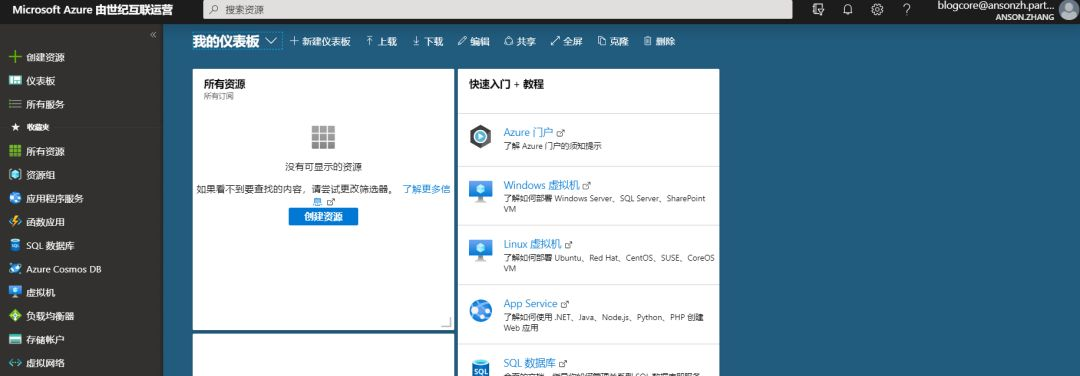This screenshot has width=1080, height=376.
Task: Click the tile resize handle corner
Action: click(446, 322)
